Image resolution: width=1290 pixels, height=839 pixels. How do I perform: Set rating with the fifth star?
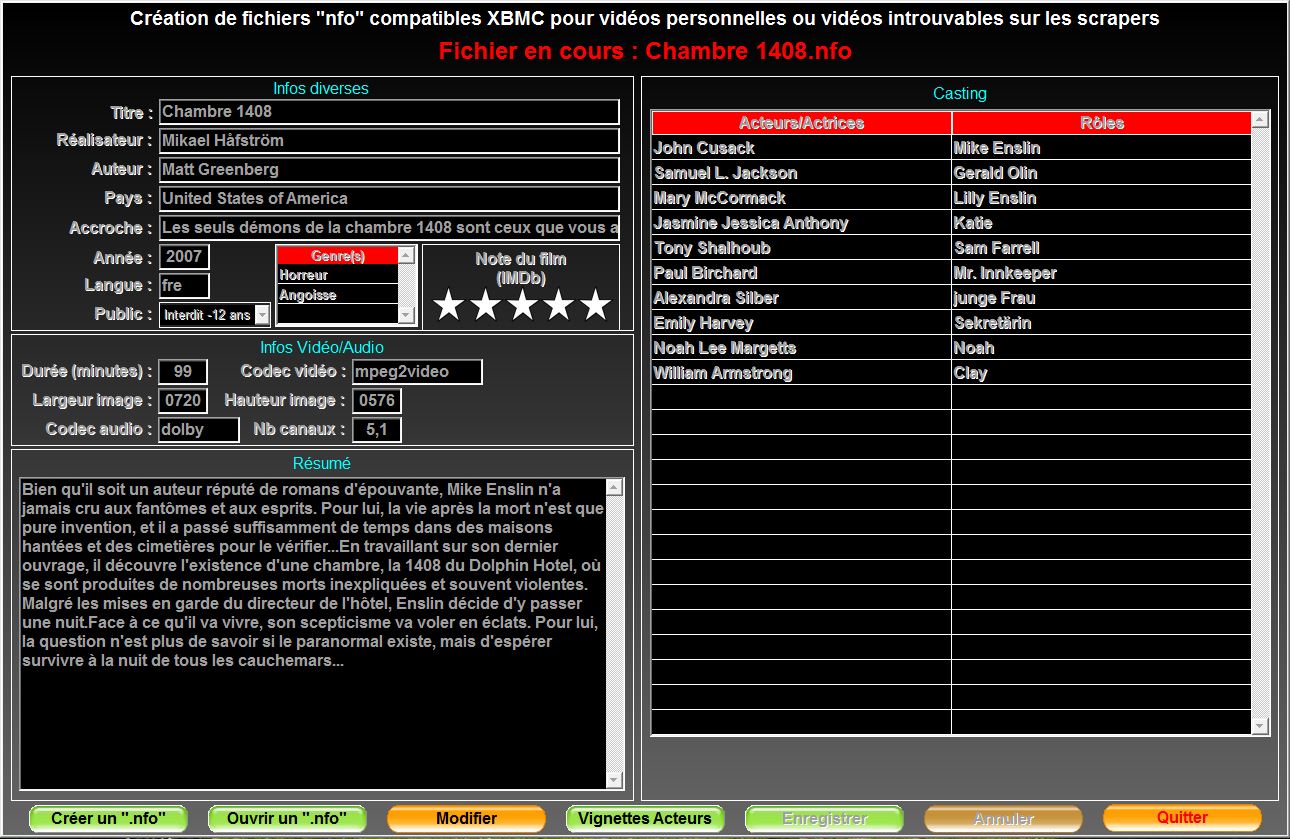pos(596,306)
